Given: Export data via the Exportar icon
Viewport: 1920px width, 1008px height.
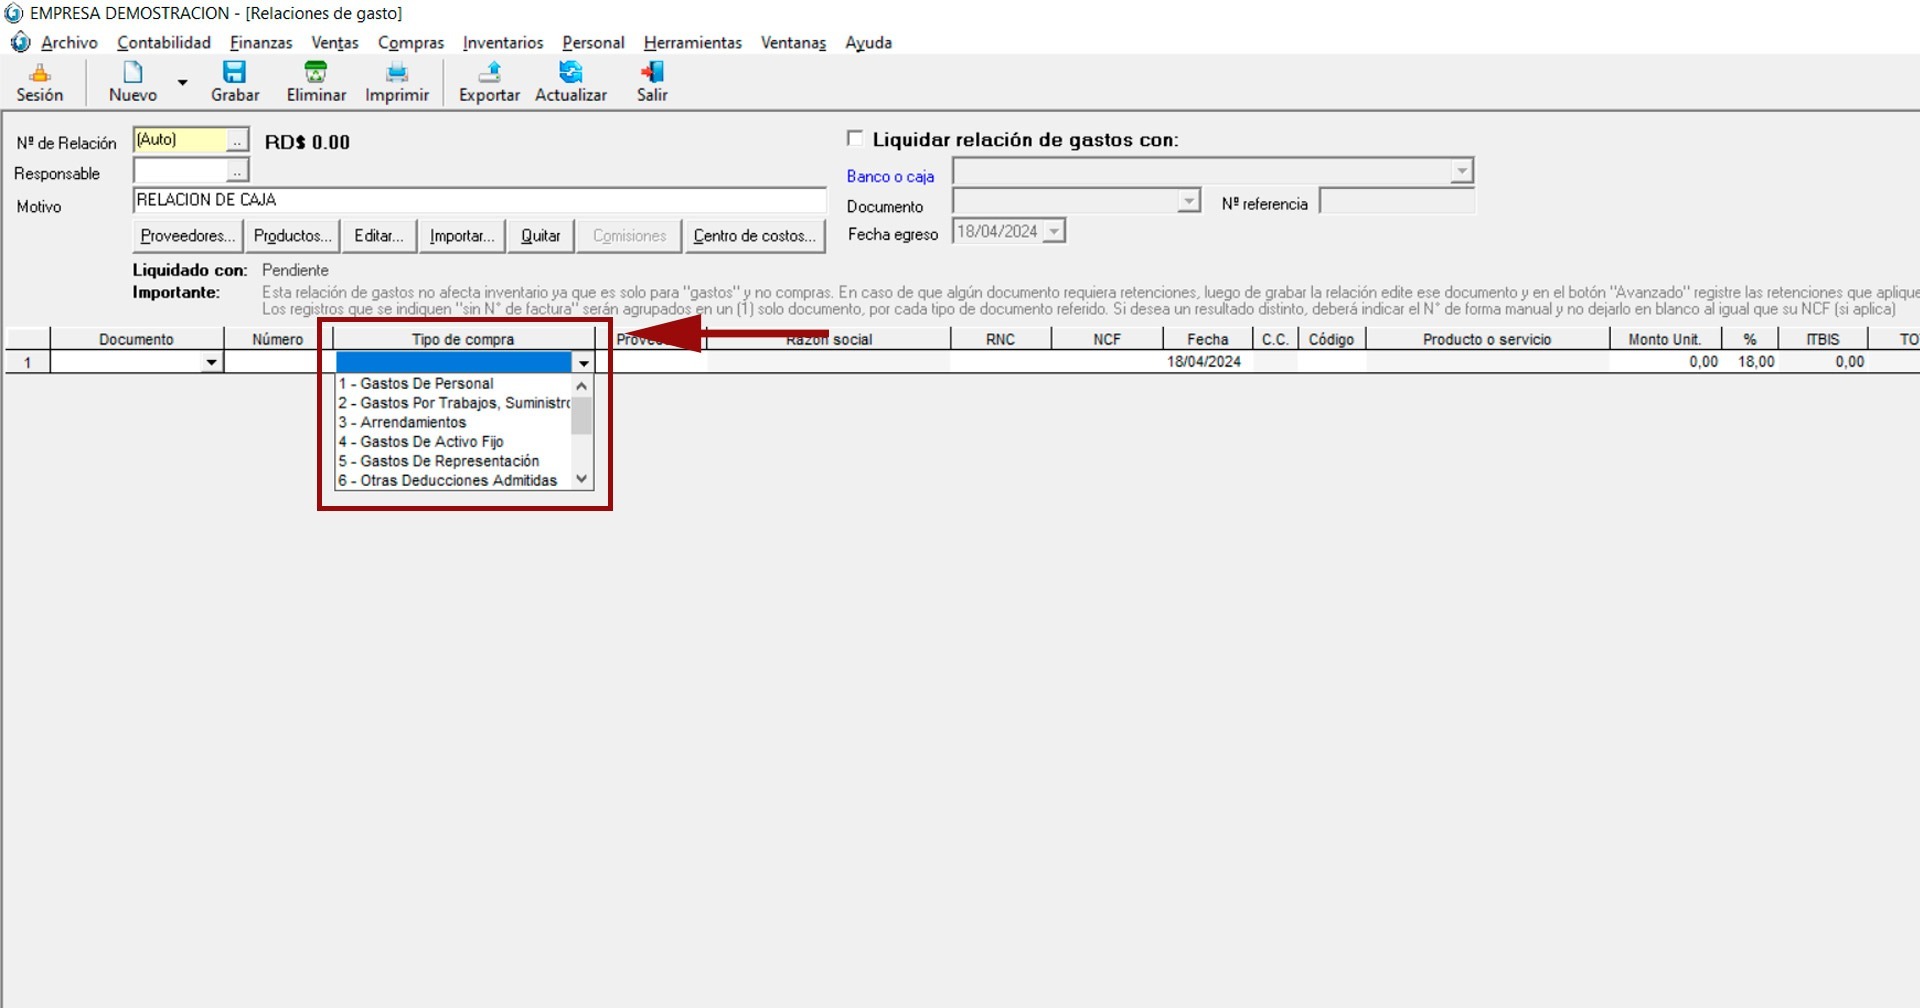Looking at the screenshot, I should point(489,82).
